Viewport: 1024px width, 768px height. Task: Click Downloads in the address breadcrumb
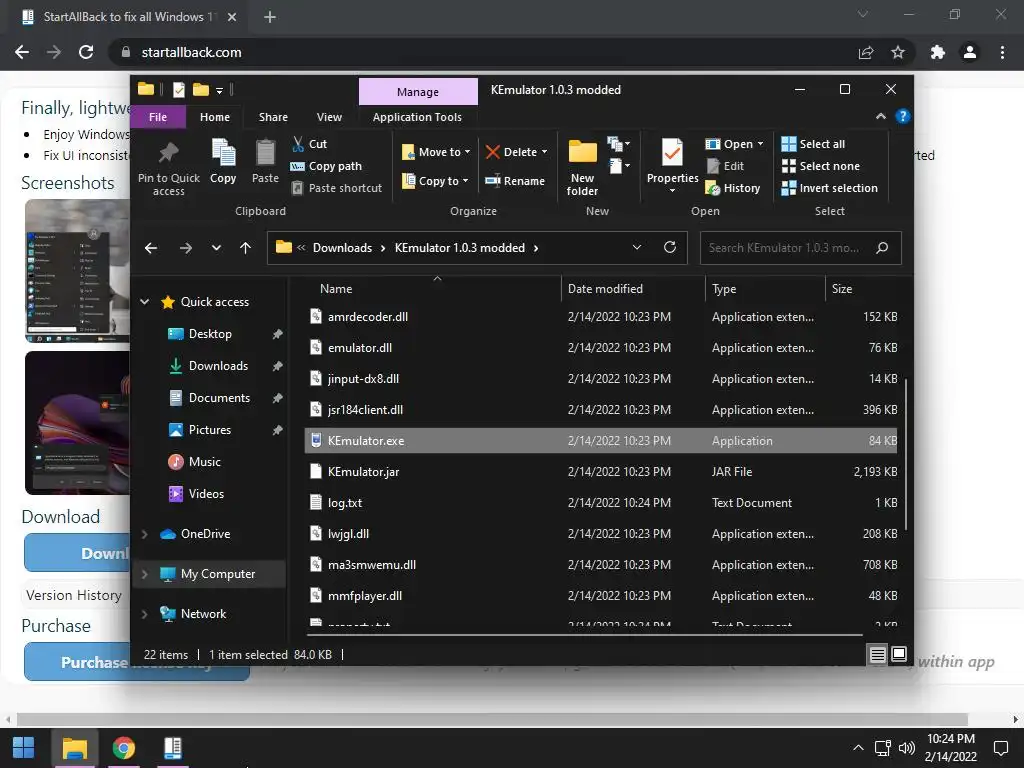click(x=342, y=248)
